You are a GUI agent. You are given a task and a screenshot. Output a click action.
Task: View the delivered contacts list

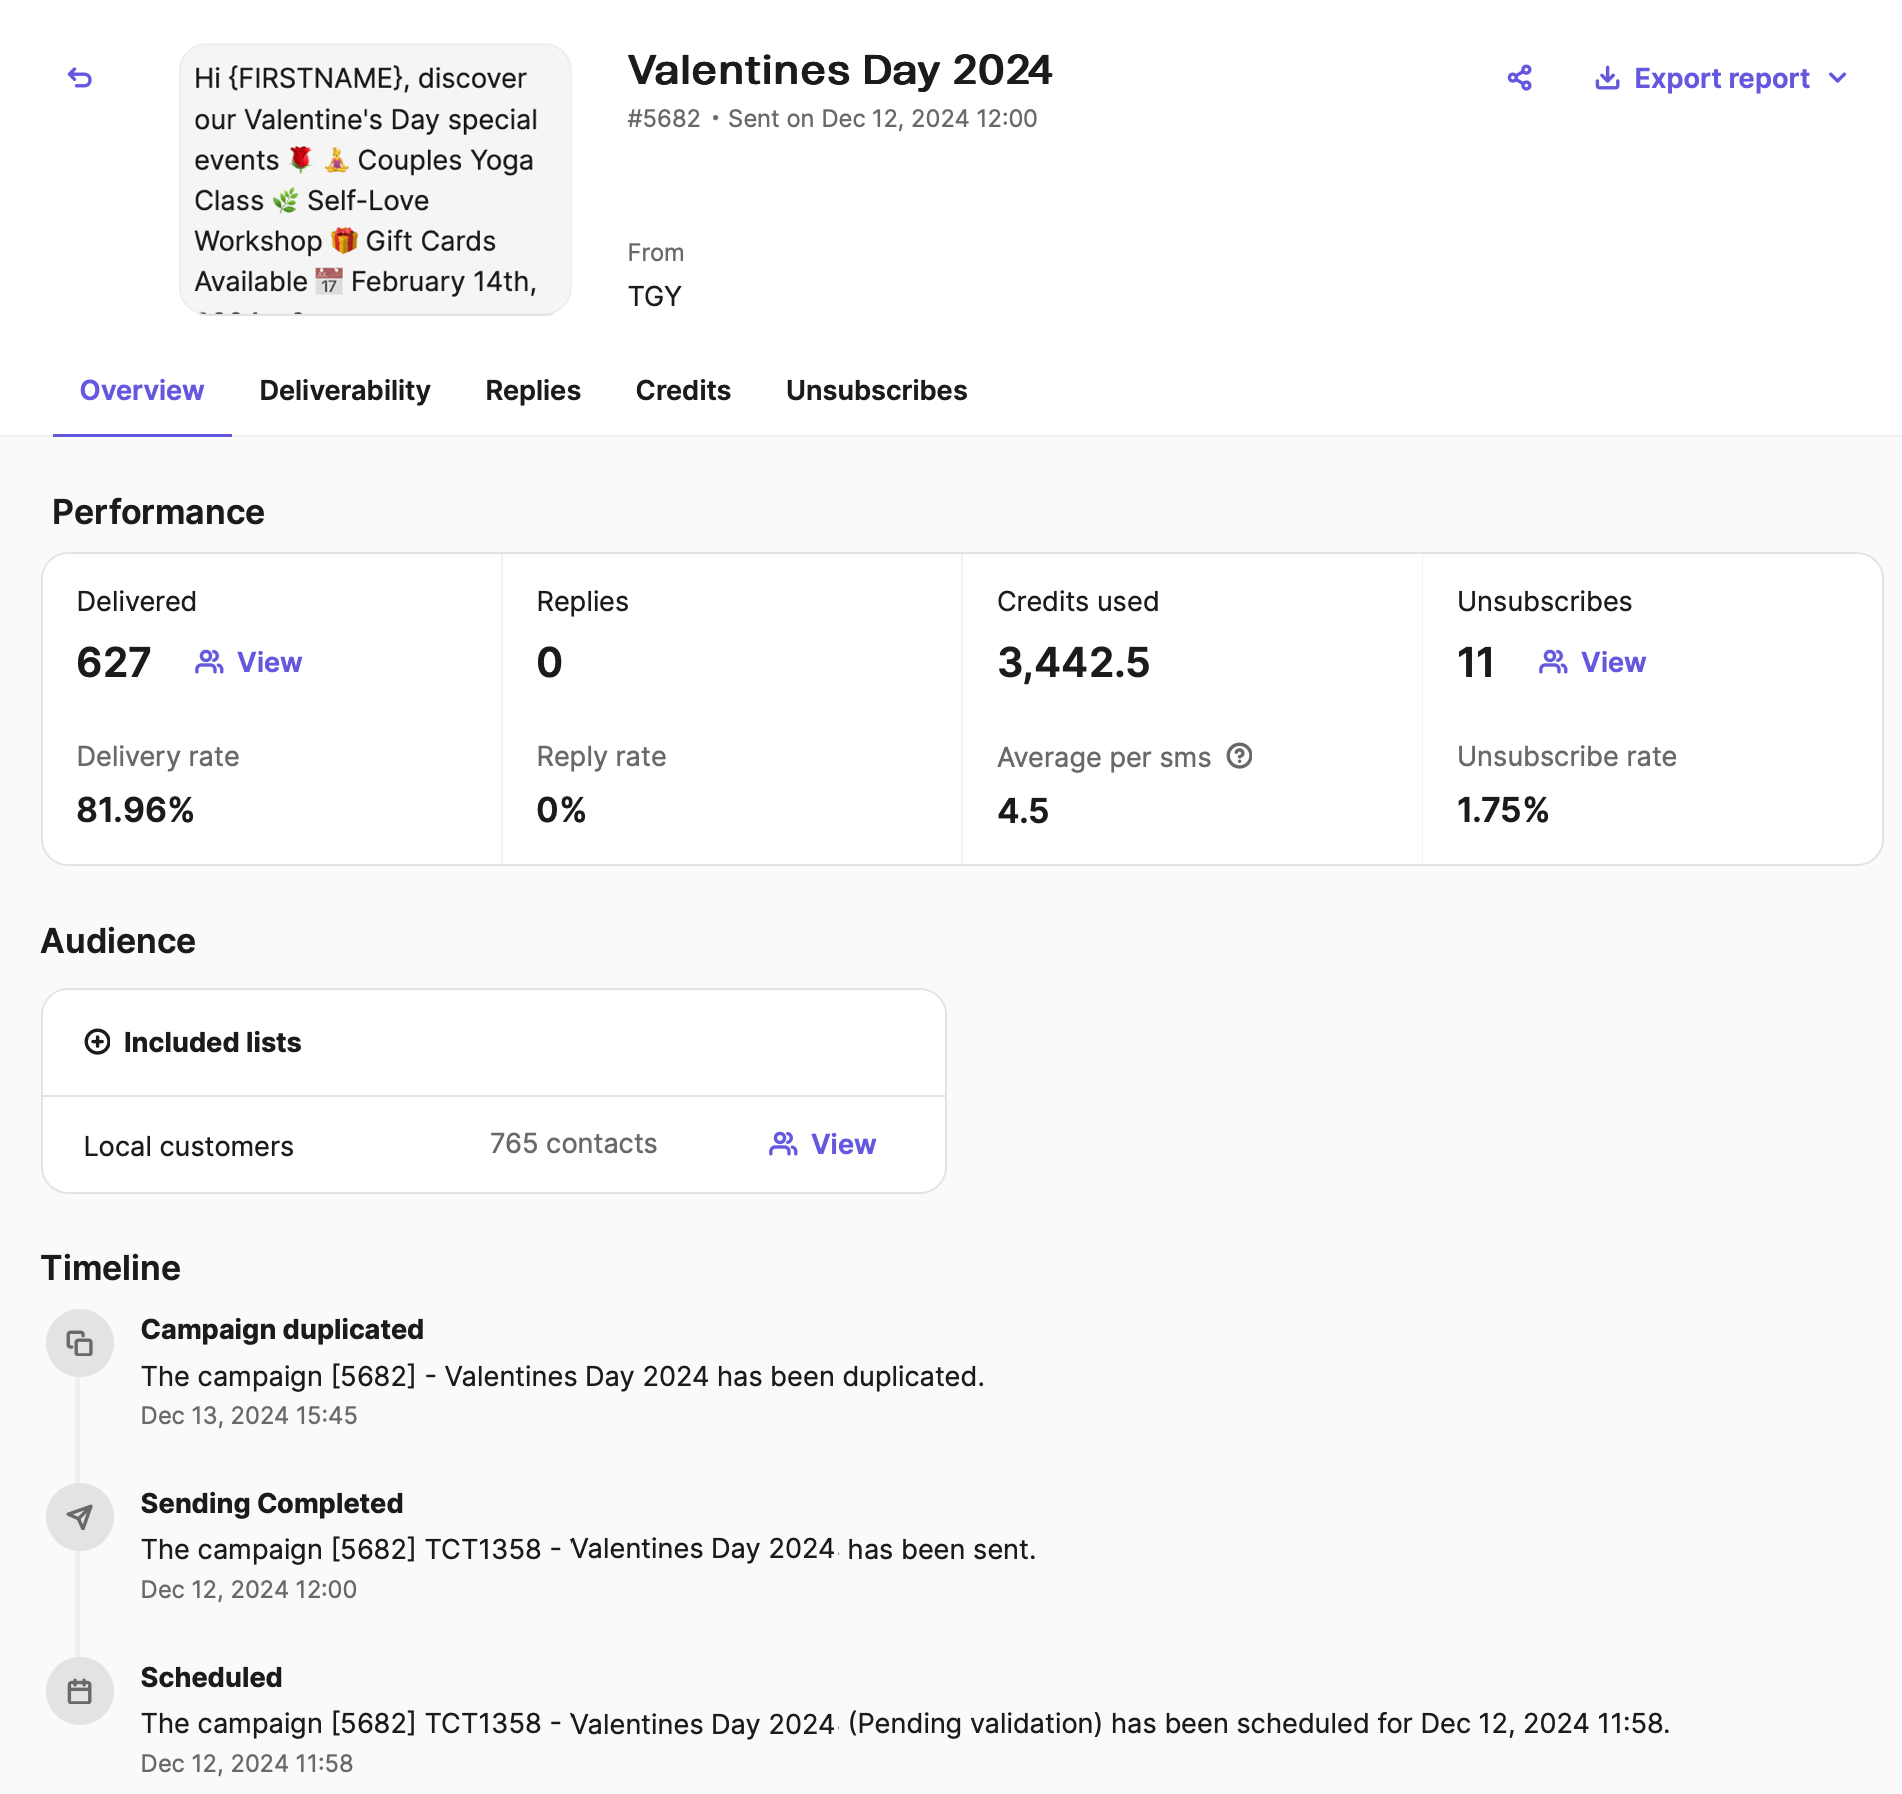[x=268, y=662]
